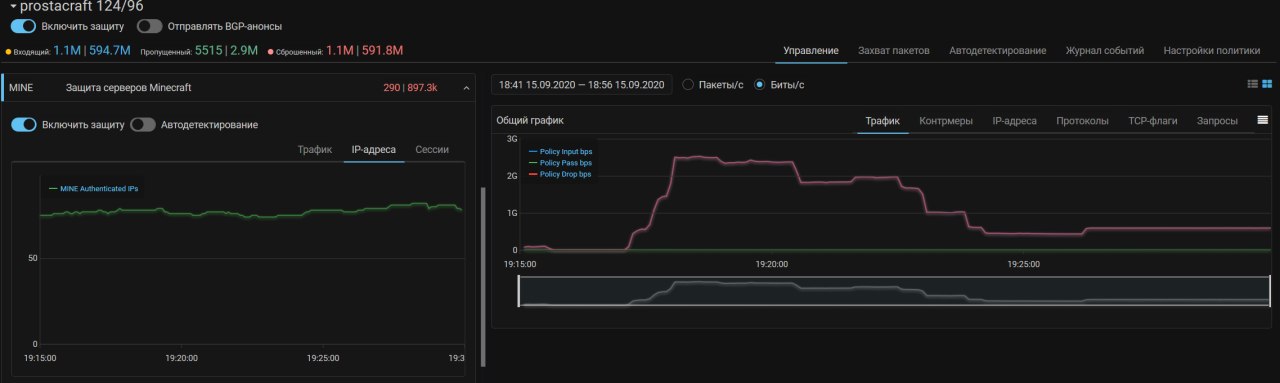Switch chart to 'Трафик' tab in Общий график
The width and height of the screenshot is (1280, 383).
(883, 121)
